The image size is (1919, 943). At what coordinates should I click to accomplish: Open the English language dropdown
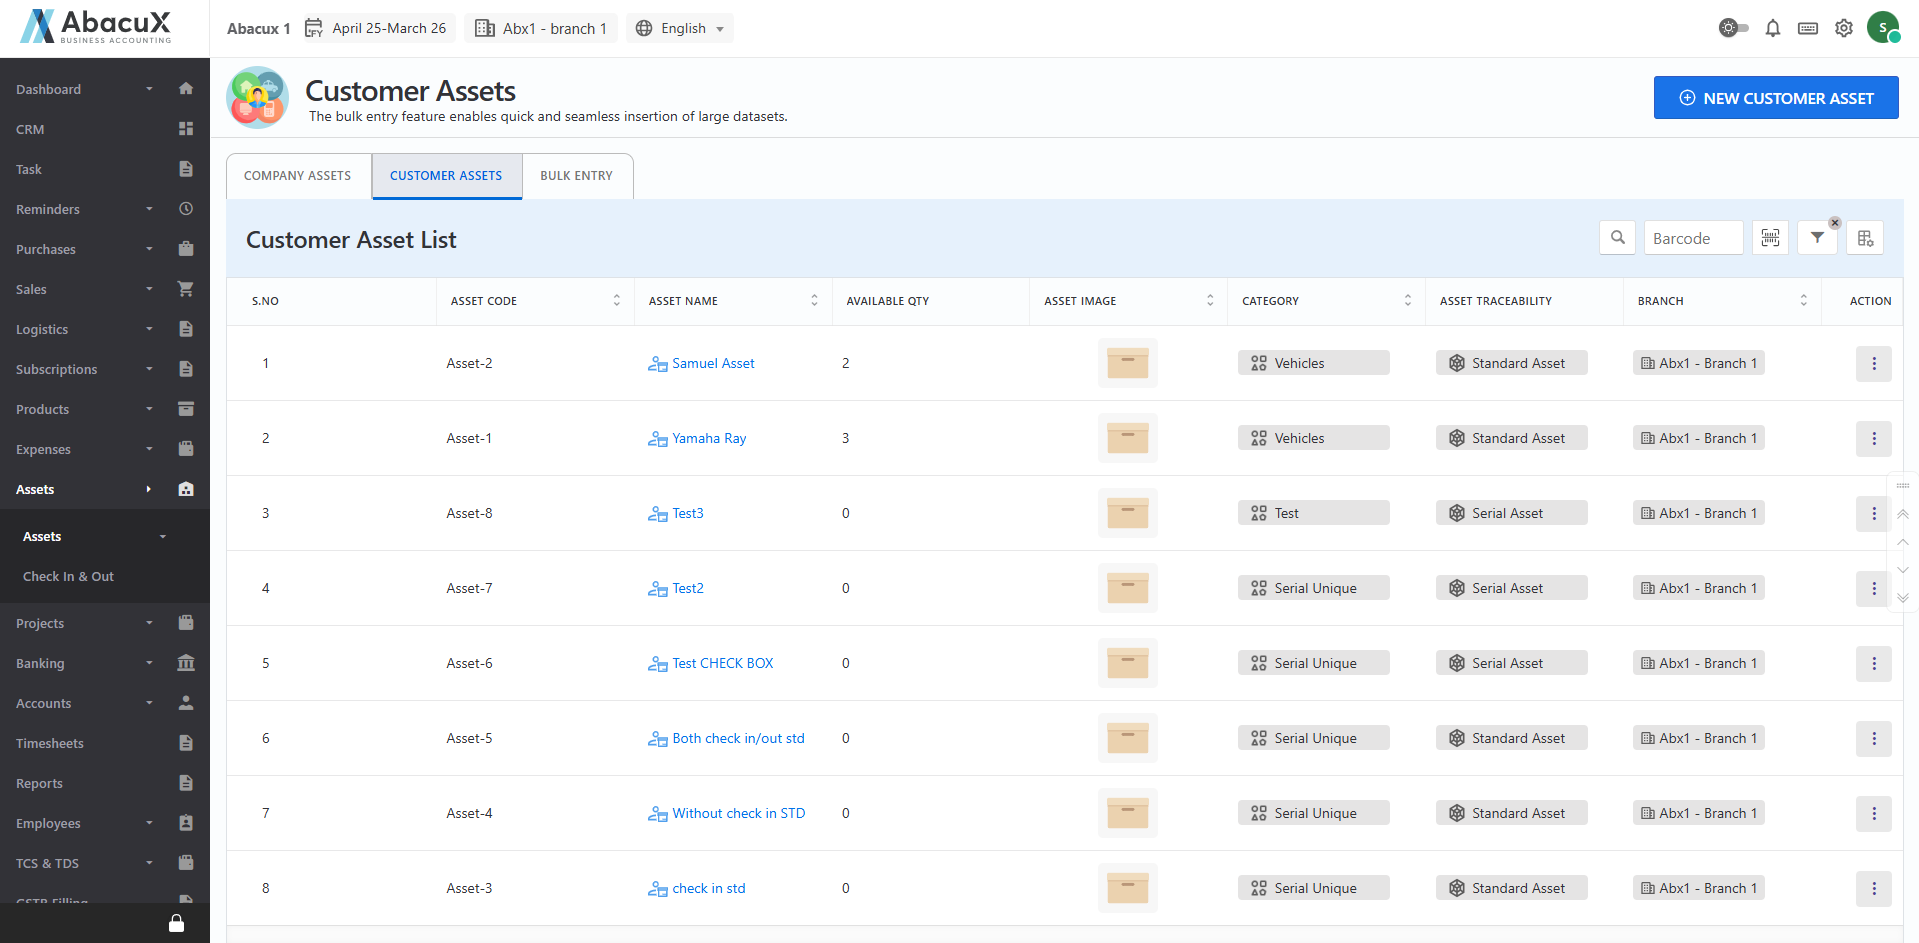click(680, 28)
